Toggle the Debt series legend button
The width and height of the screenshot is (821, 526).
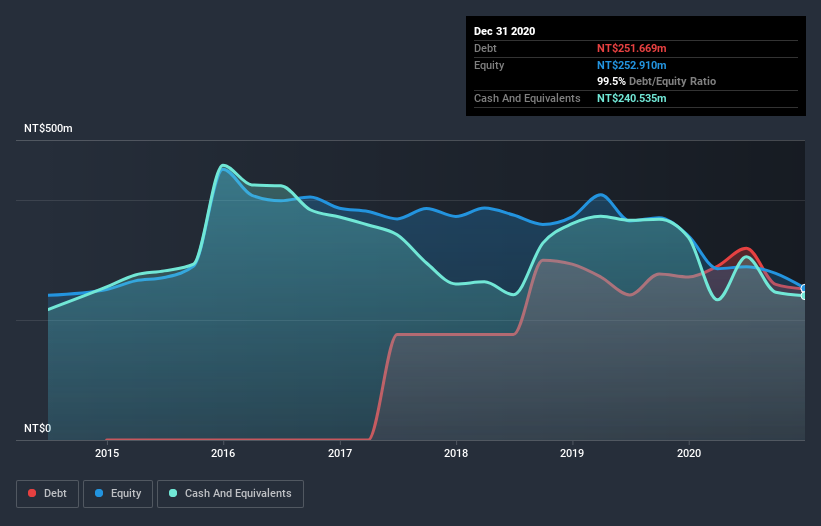[x=48, y=494]
